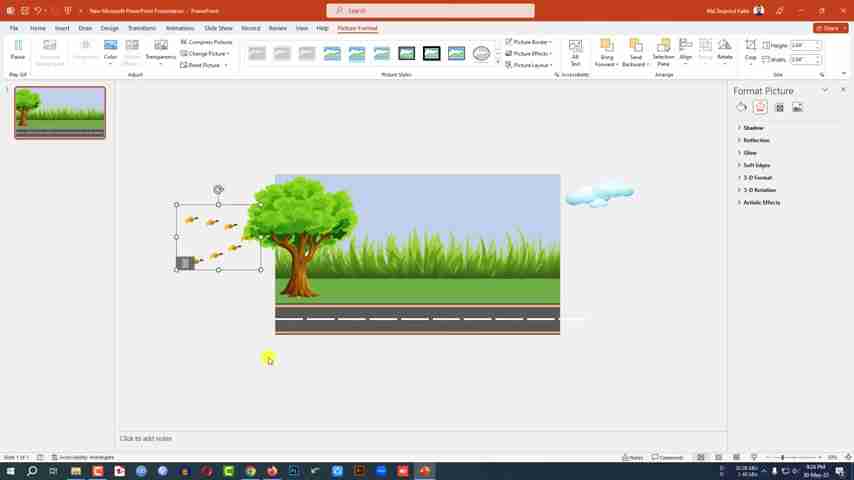The image size is (854, 480).
Task: Select the Fill & Line icon in Format Picture
Action: pyautogui.click(x=741, y=107)
